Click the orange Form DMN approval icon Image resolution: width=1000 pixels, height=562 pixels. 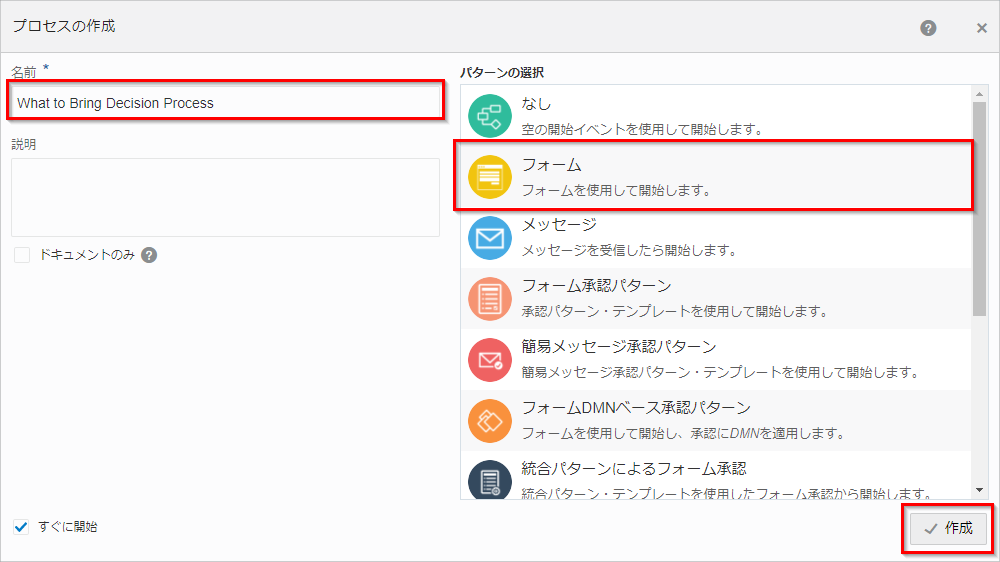click(489, 421)
